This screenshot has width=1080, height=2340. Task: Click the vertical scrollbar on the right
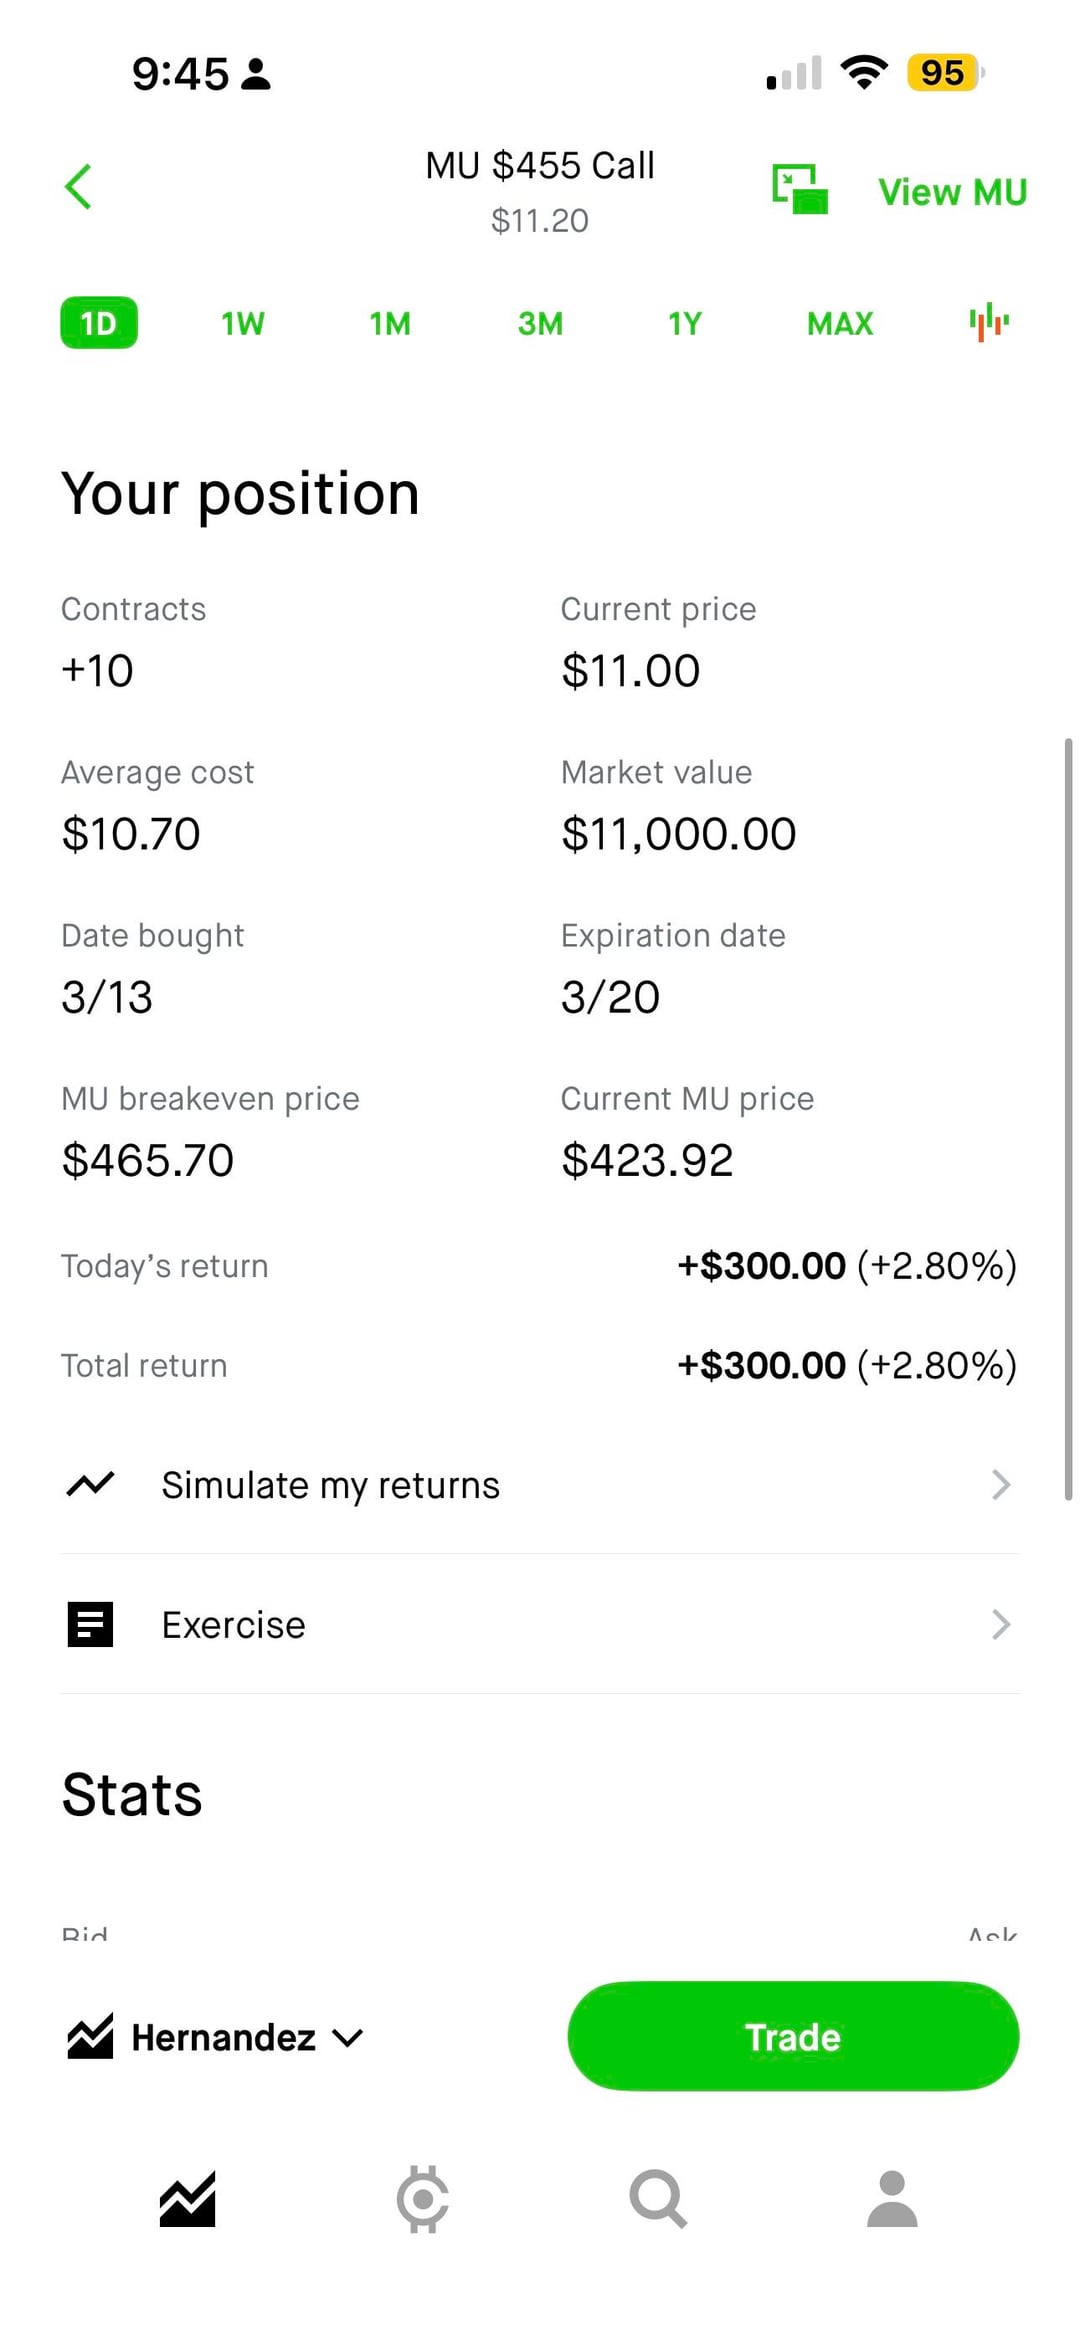pyautogui.click(x=1068, y=1118)
